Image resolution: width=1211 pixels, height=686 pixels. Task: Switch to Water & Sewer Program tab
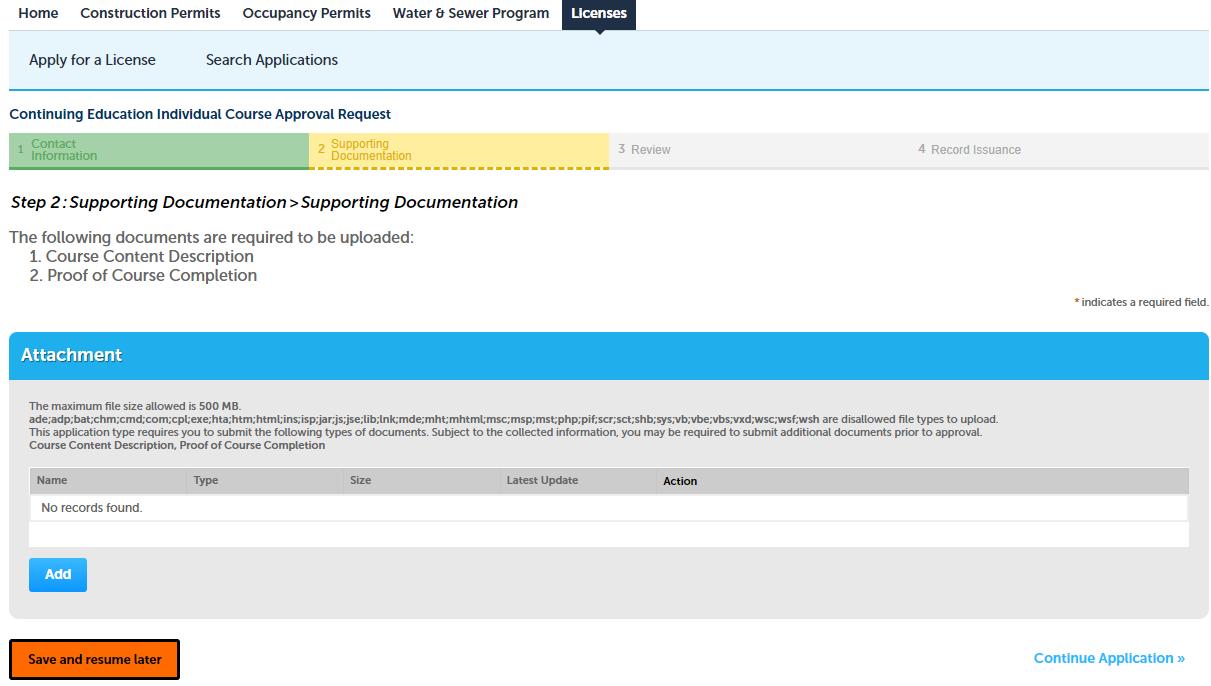pyautogui.click(x=470, y=13)
